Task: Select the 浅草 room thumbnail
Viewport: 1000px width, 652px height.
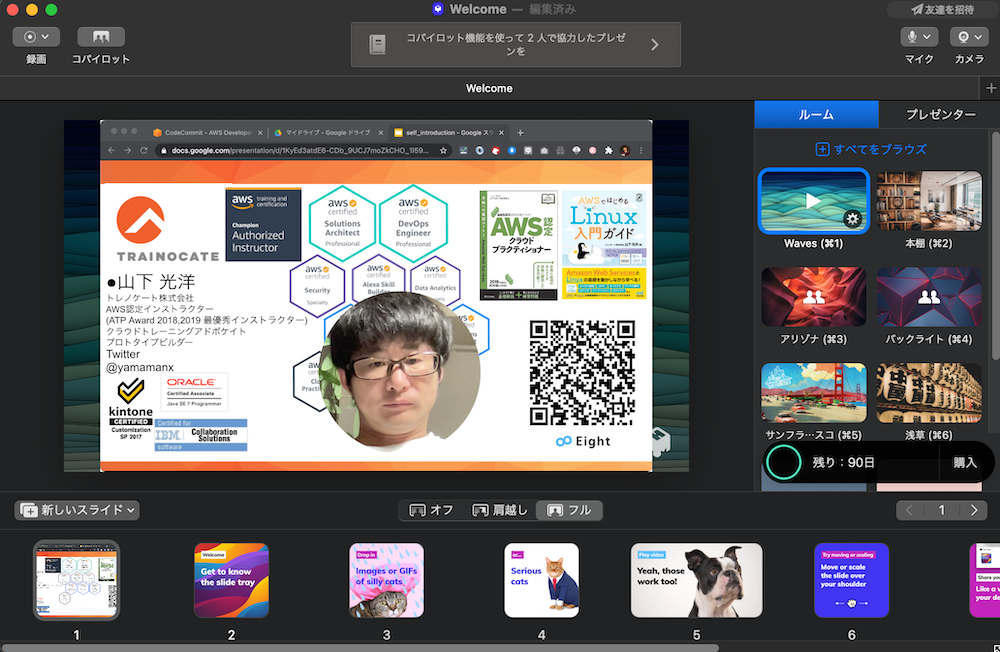Action: (x=929, y=393)
